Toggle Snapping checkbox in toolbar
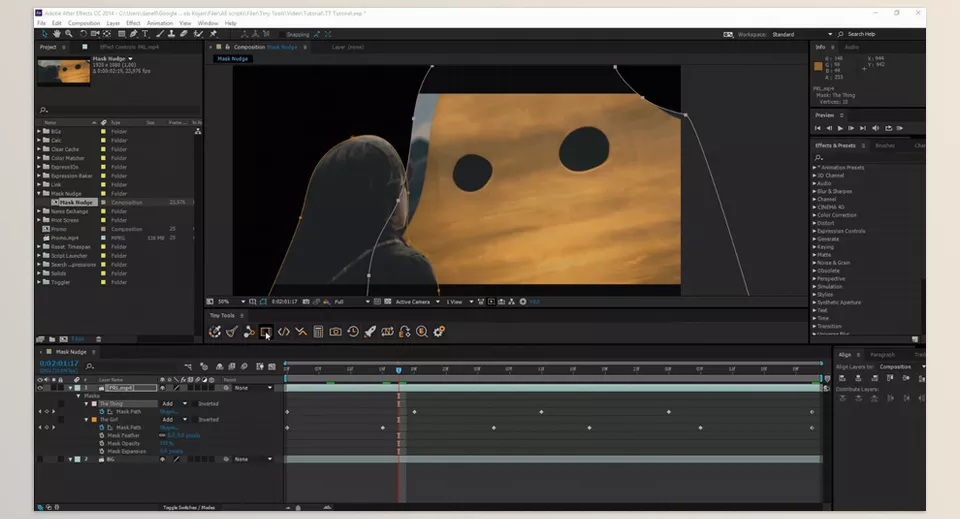960x519 pixels. pyautogui.click(x=282, y=34)
